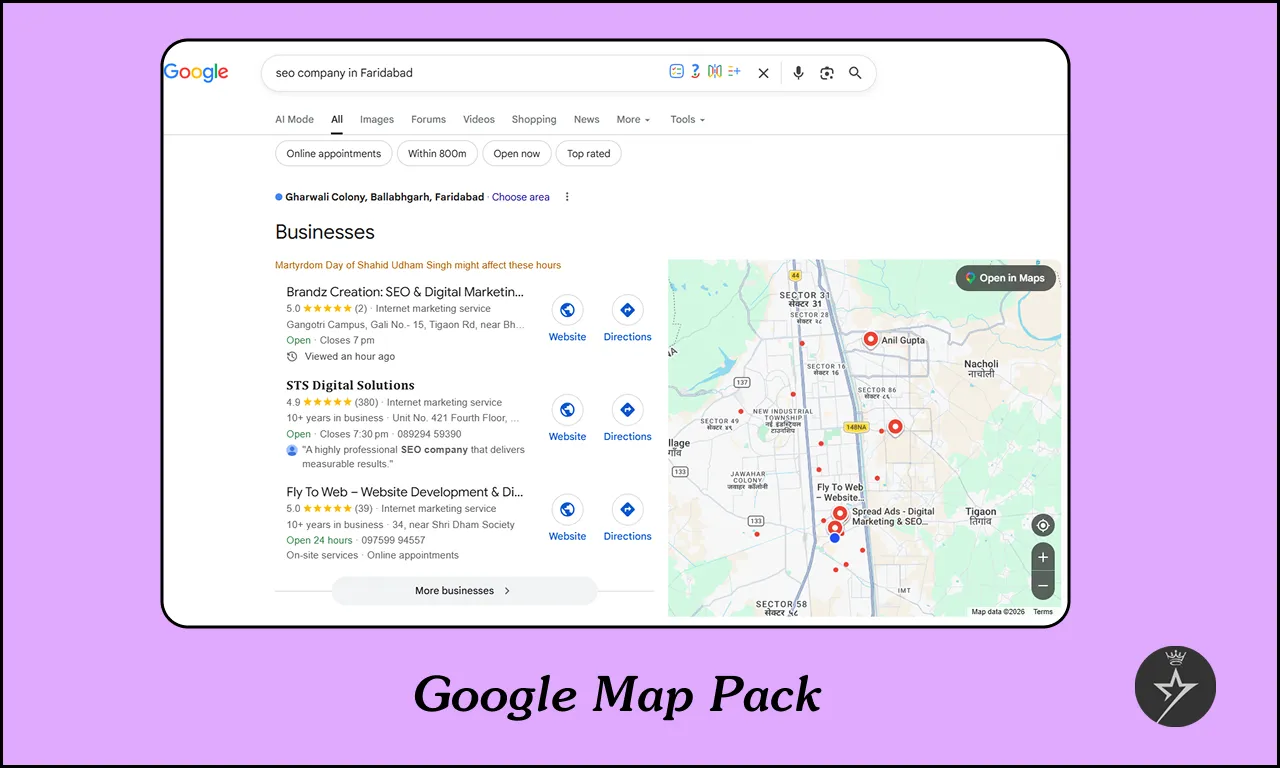Click the magnifying glass search icon
Screen dimensions: 1280x768
[x=855, y=73]
